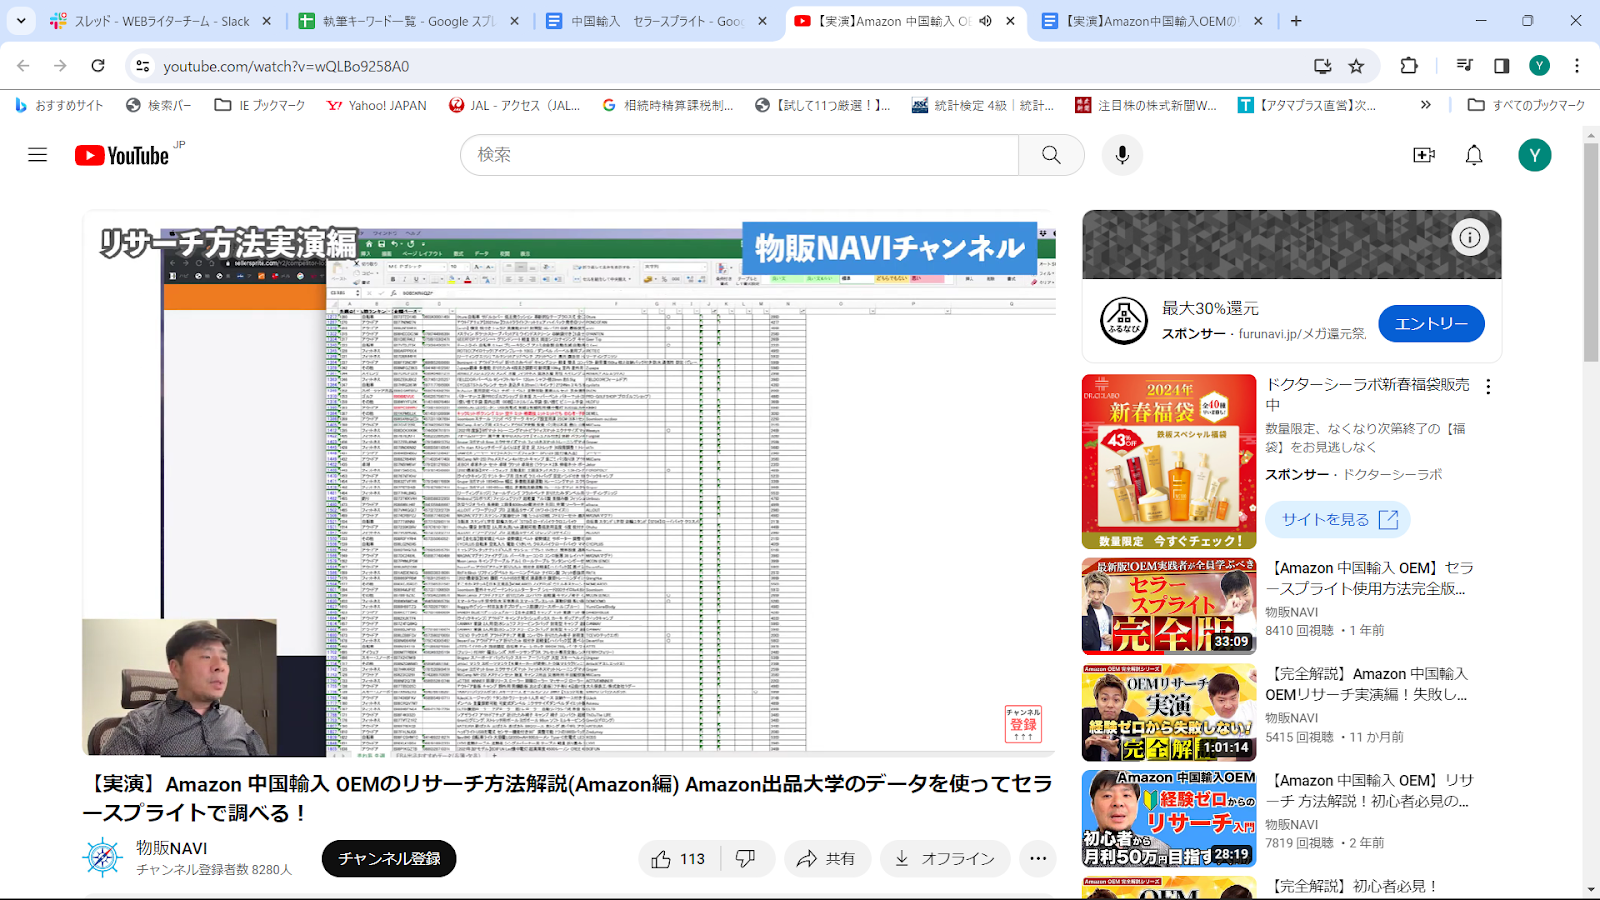View site information icon in address bar

(143, 66)
